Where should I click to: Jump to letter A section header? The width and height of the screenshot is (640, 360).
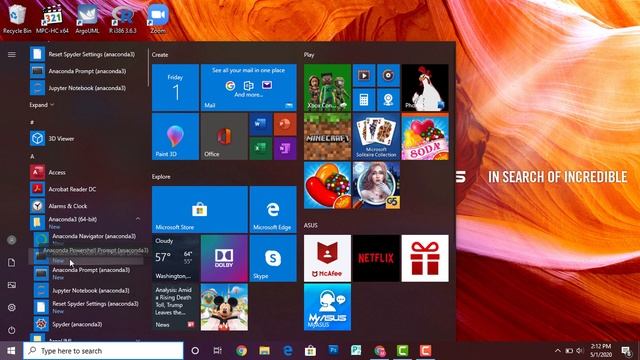pos(32,156)
